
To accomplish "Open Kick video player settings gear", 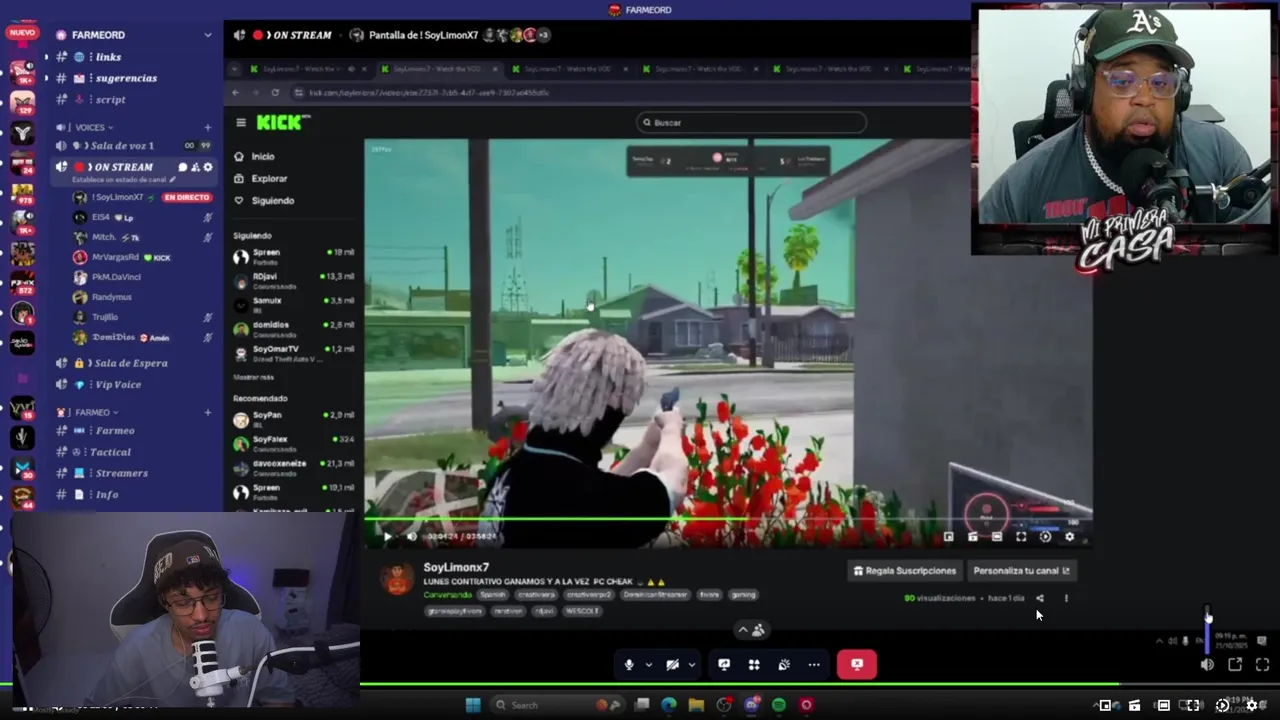I will [x=1069, y=537].
